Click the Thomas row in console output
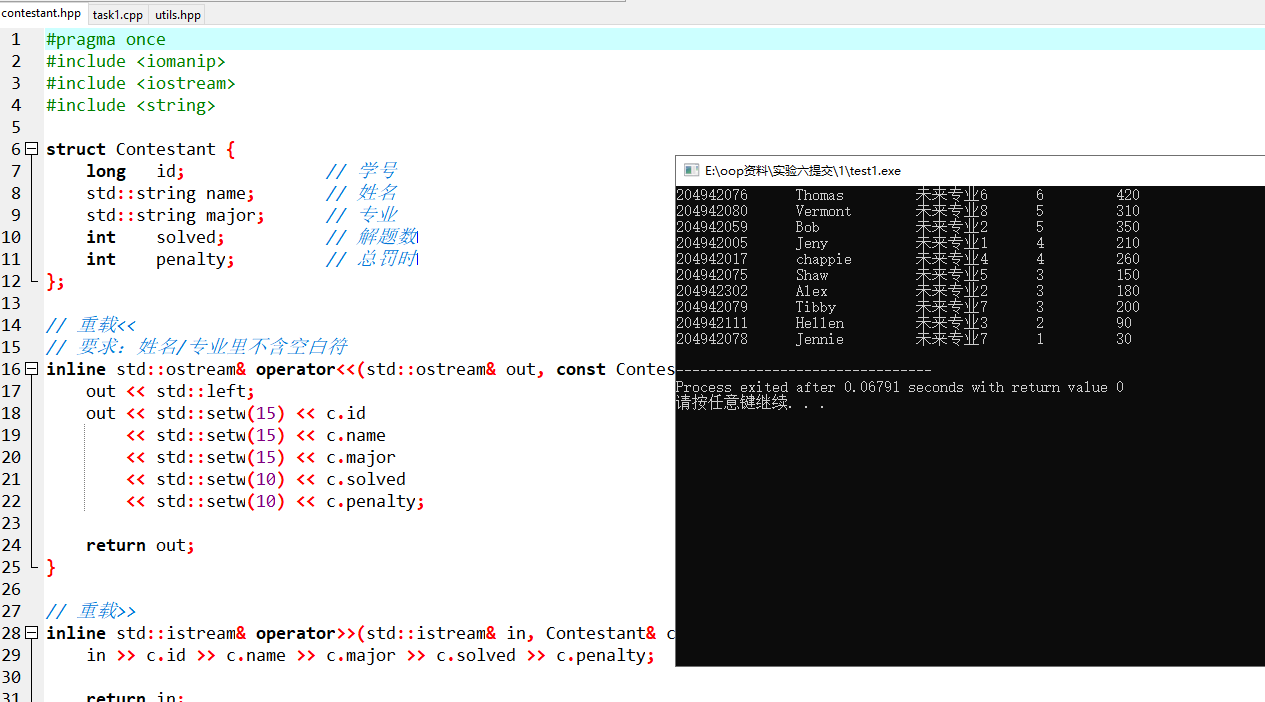The height and width of the screenshot is (702, 1265). (821, 194)
